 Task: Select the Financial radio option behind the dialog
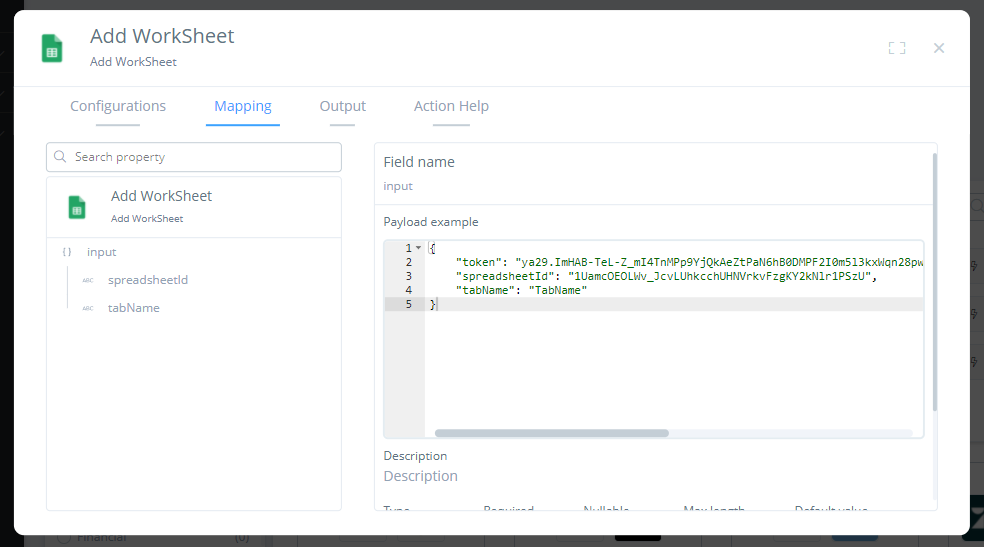63,538
